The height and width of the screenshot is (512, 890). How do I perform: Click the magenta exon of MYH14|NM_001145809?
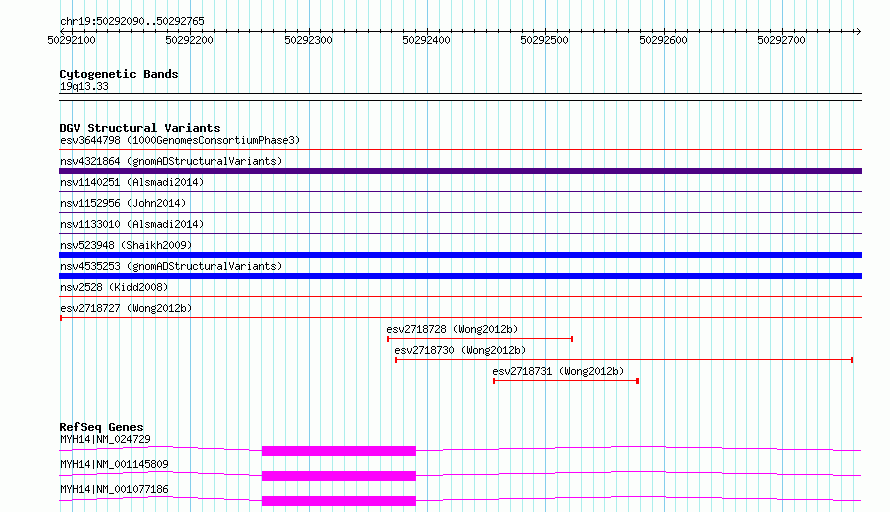339,476
